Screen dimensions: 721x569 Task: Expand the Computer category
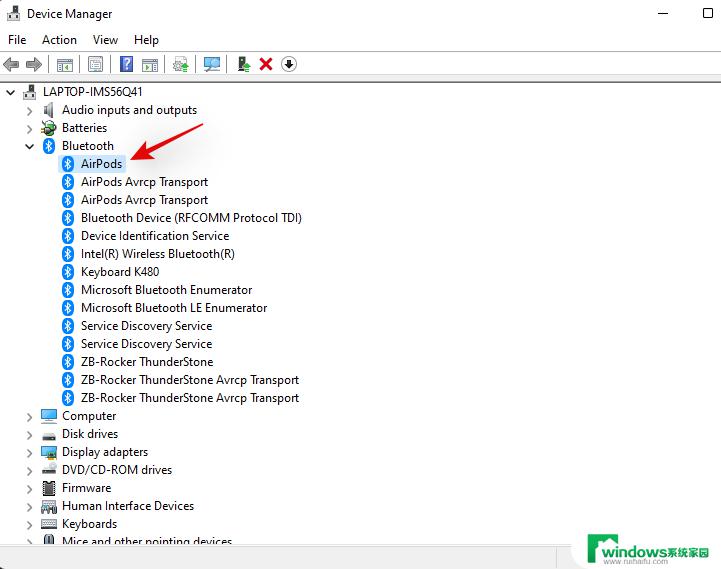coord(29,417)
